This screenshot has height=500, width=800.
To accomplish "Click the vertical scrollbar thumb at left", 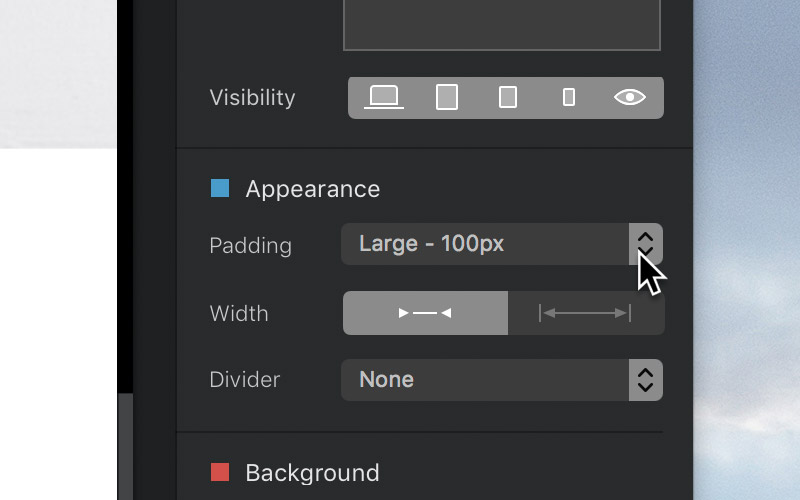I will [x=126, y=446].
